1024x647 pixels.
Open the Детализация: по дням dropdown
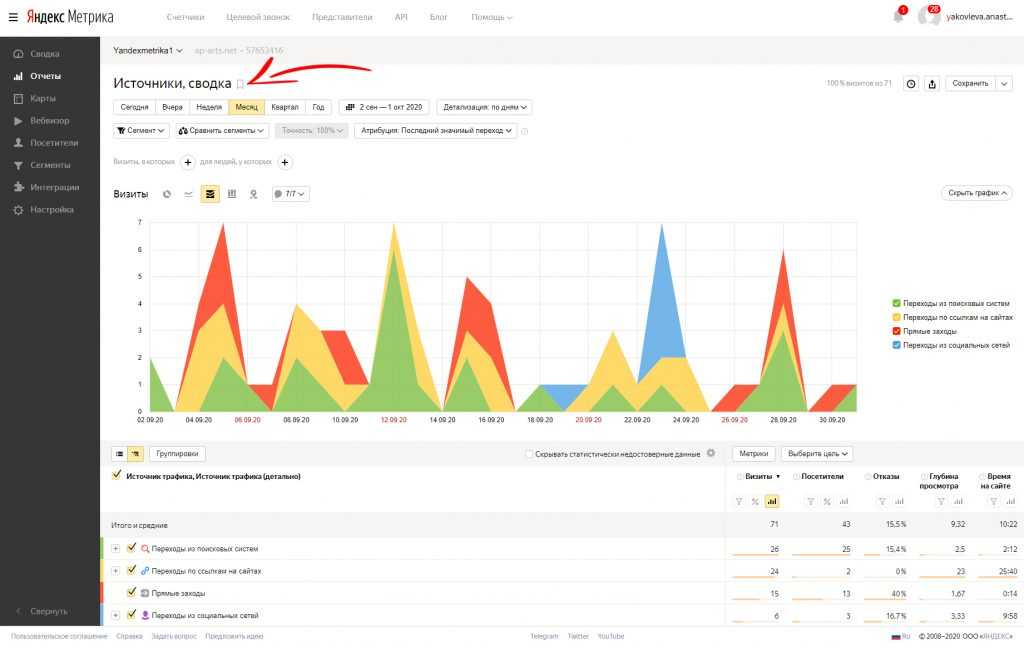[x=485, y=107]
